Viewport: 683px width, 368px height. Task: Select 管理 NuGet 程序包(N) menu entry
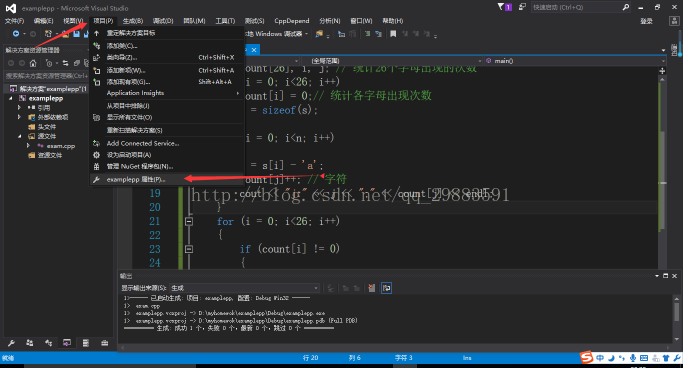tap(167, 166)
